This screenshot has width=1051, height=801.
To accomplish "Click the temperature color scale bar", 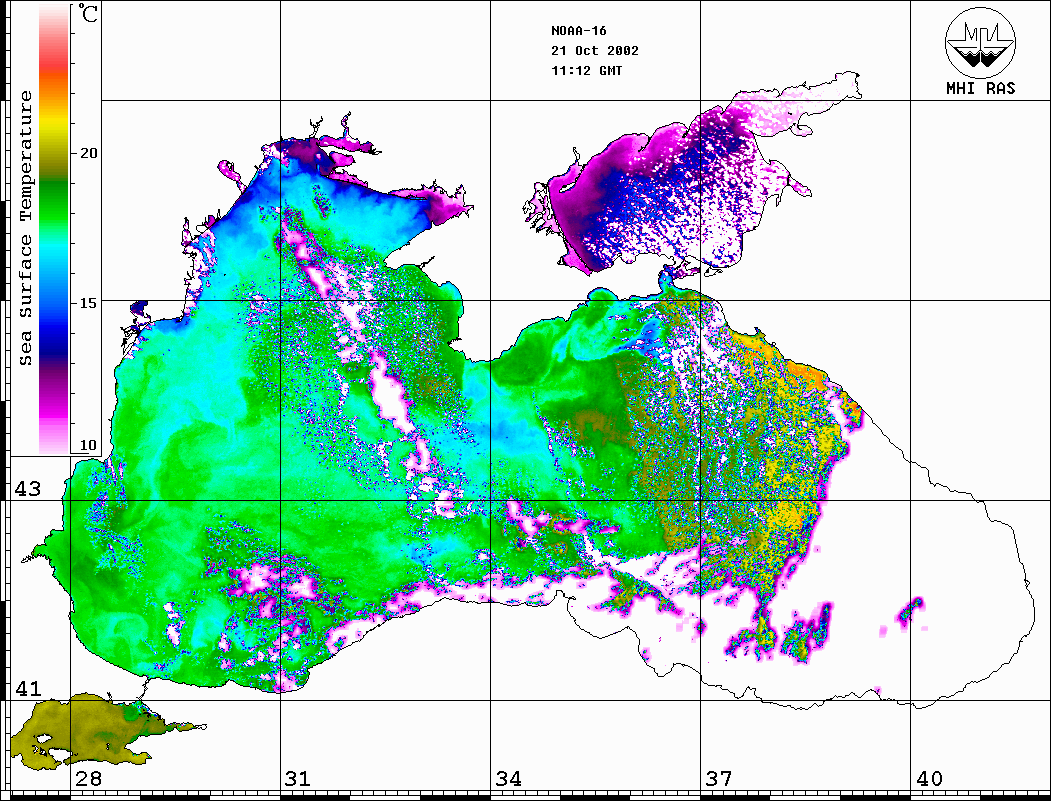I will point(54,229).
